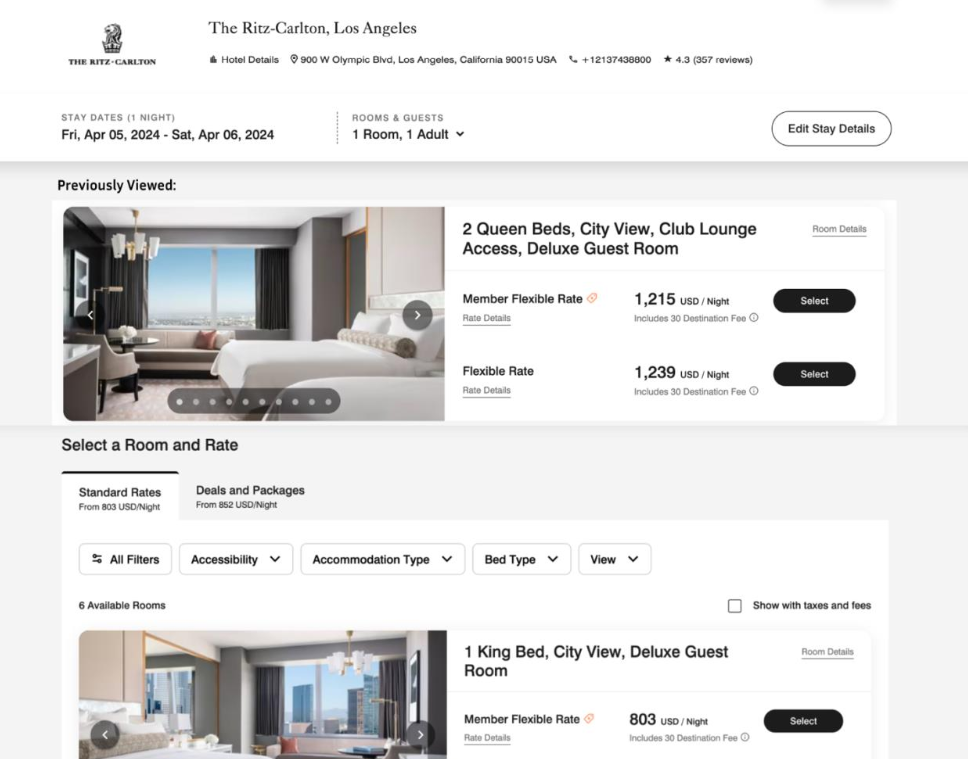Show previous photo of 2 Queen Beds room
Image resolution: width=968 pixels, height=759 pixels.
[x=90, y=315]
